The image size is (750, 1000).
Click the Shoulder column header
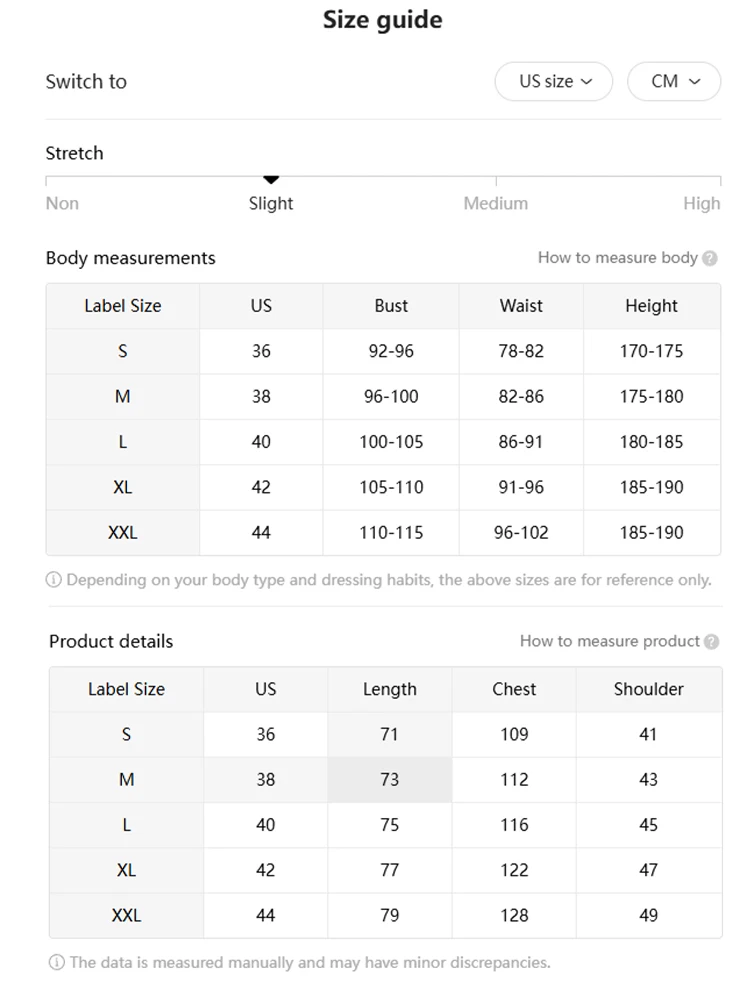click(x=648, y=689)
